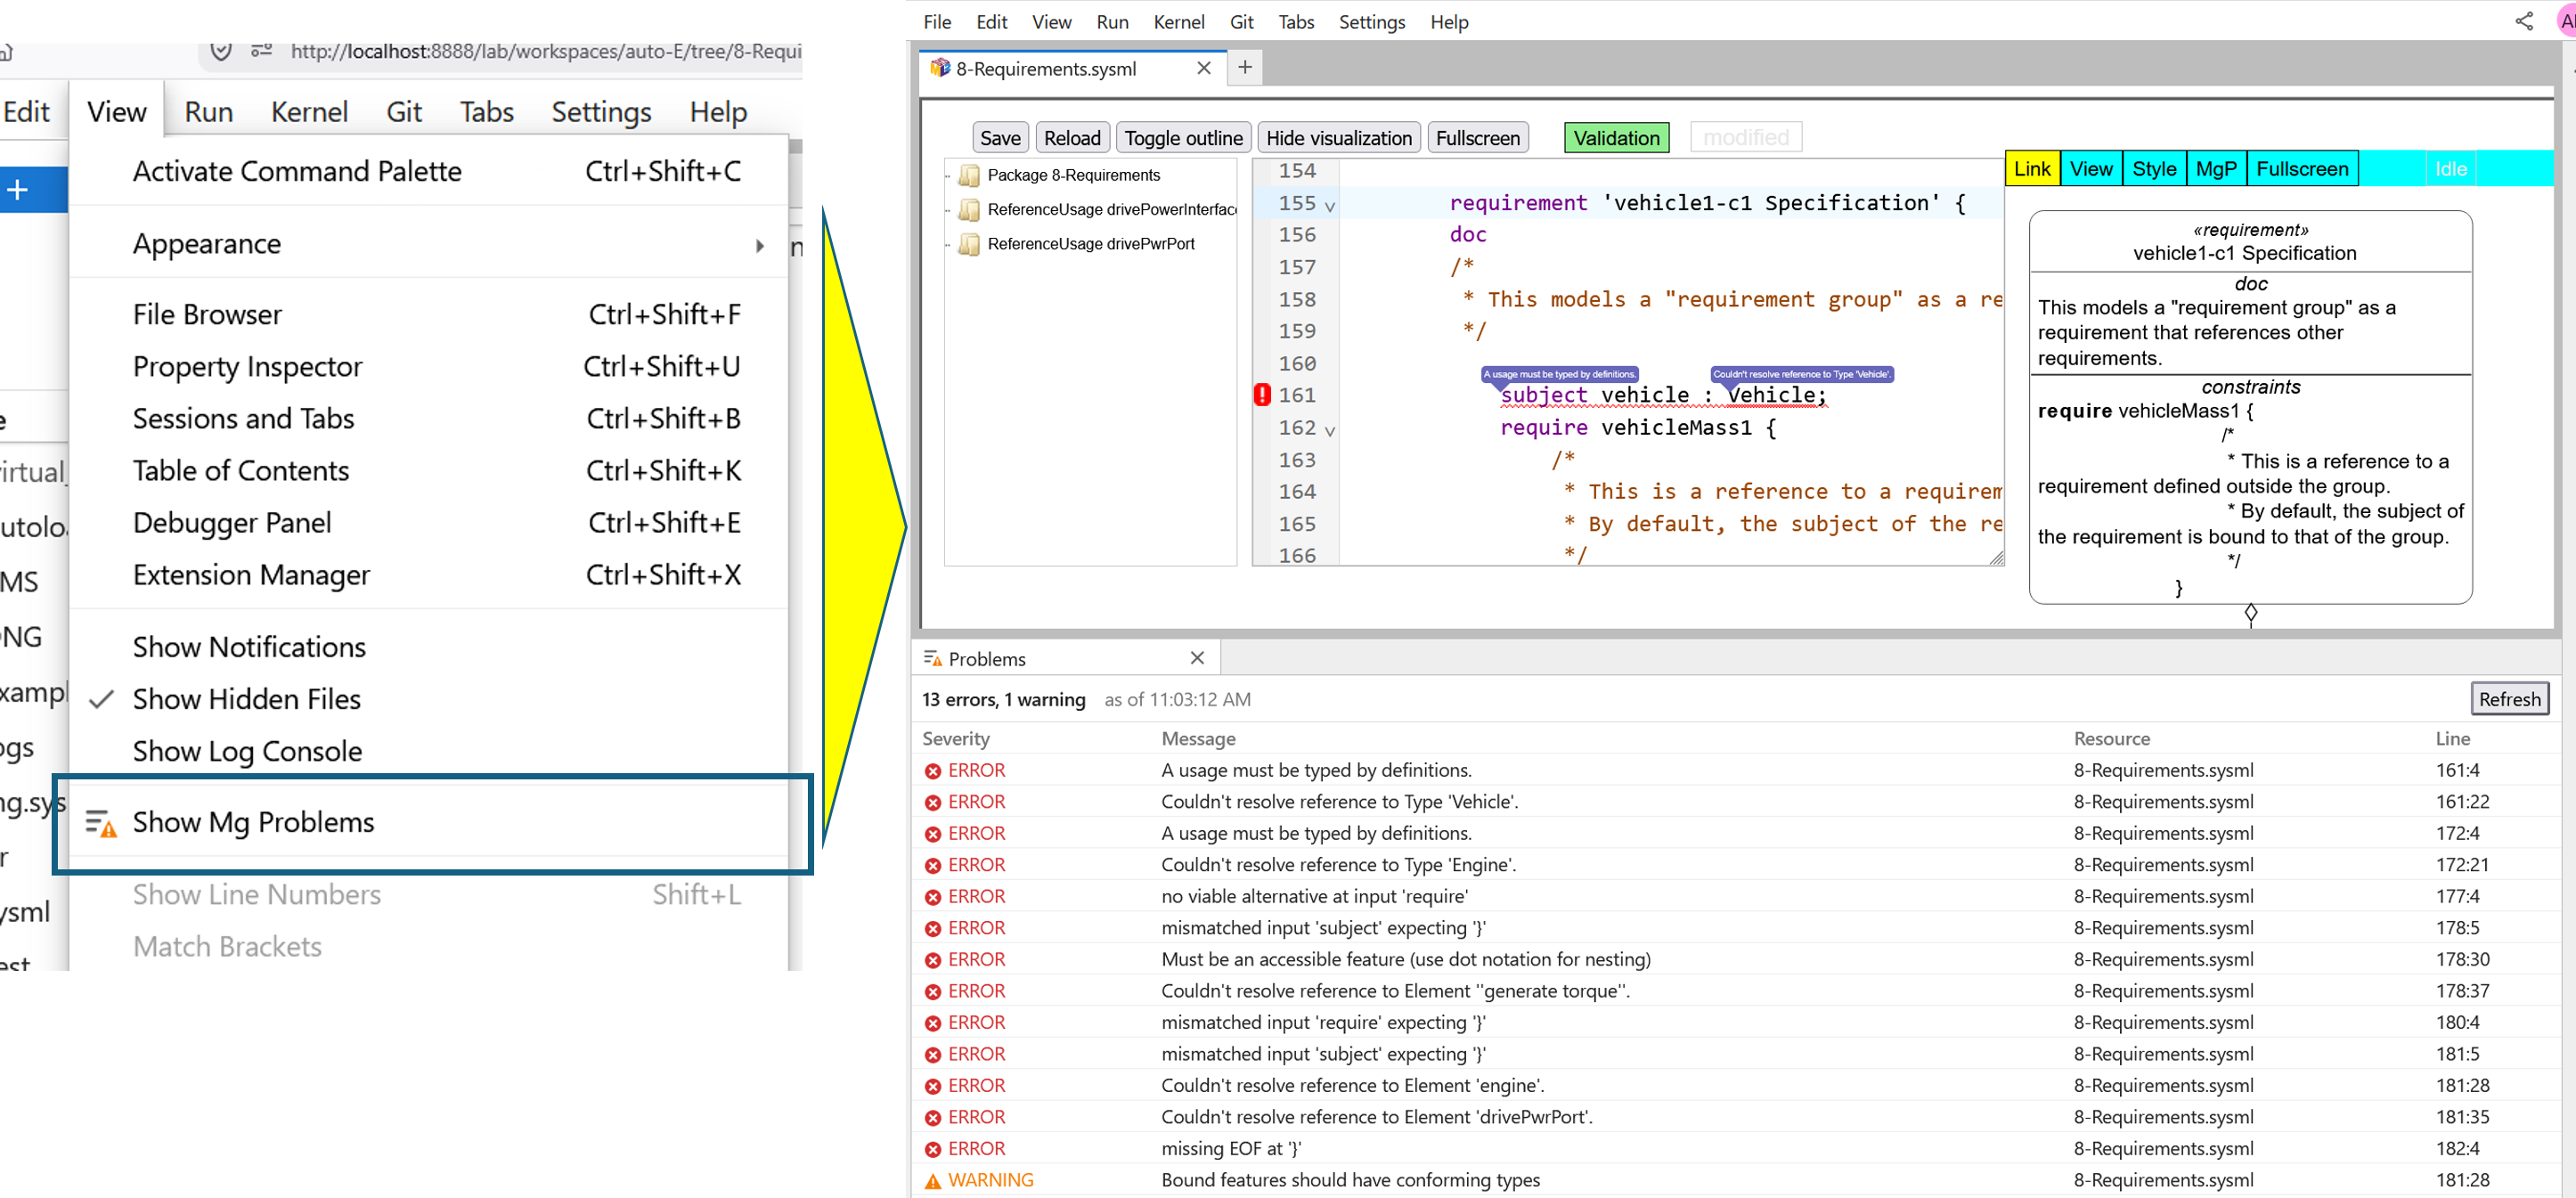This screenshot has width=2576, height=1198.
Task: Close the 8-Requirements.sysml tab
Action: (1204, 67)
